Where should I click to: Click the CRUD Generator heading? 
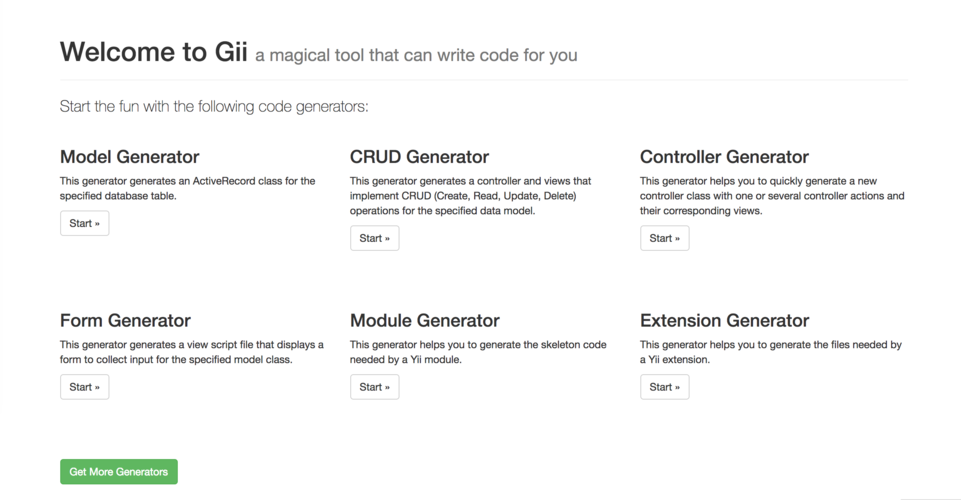pyautogui.click(x=419, y=157)
